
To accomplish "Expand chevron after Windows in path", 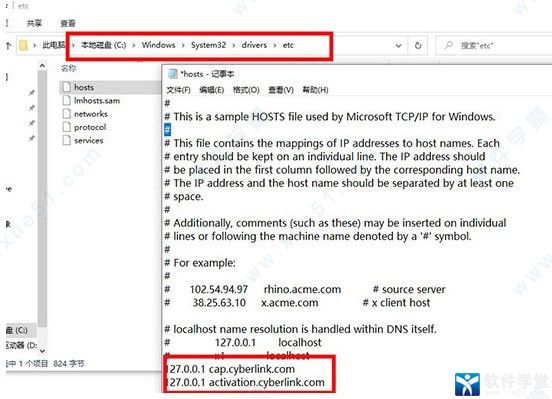I will pyautogui.click(x=183, y=45).
